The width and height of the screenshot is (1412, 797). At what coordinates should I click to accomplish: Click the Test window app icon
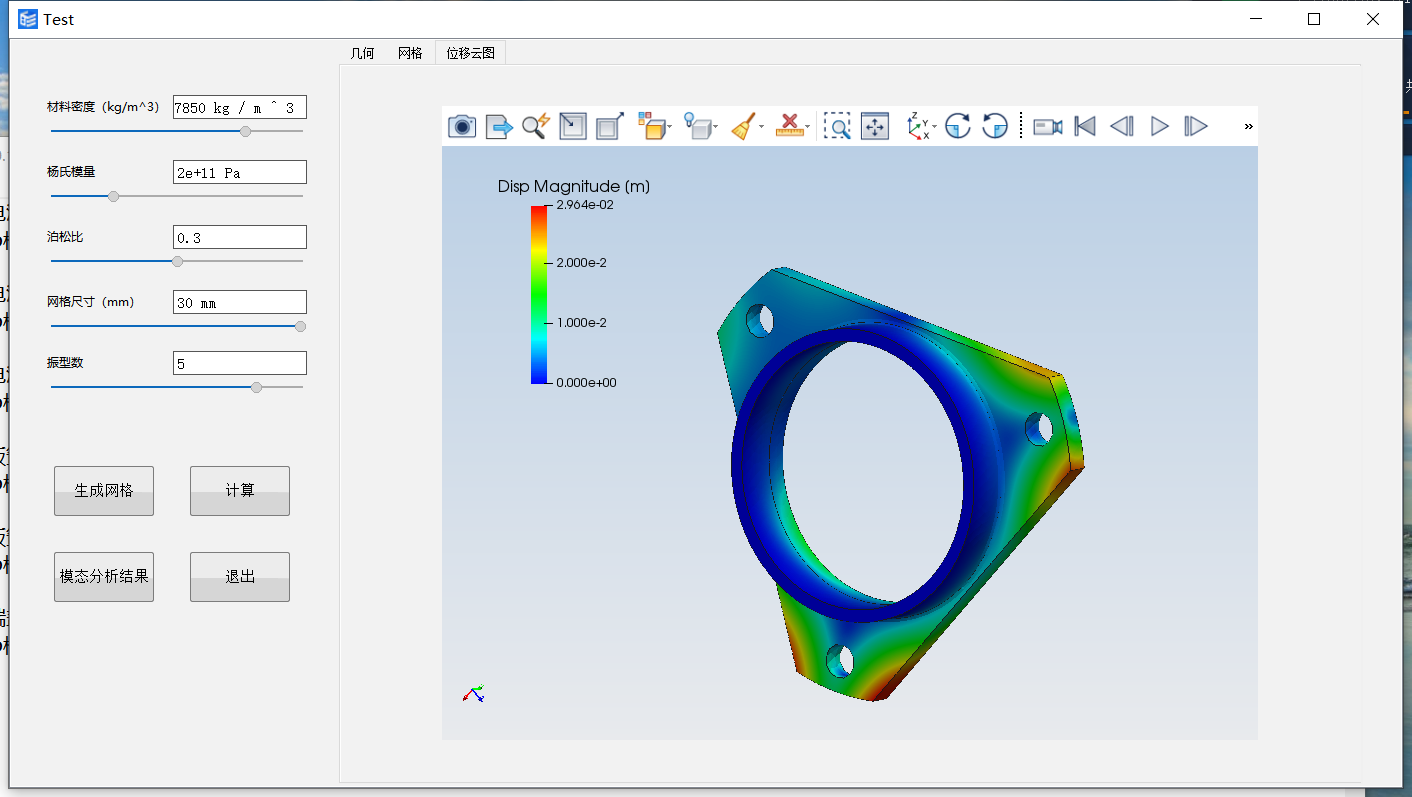tap(28, 19)
